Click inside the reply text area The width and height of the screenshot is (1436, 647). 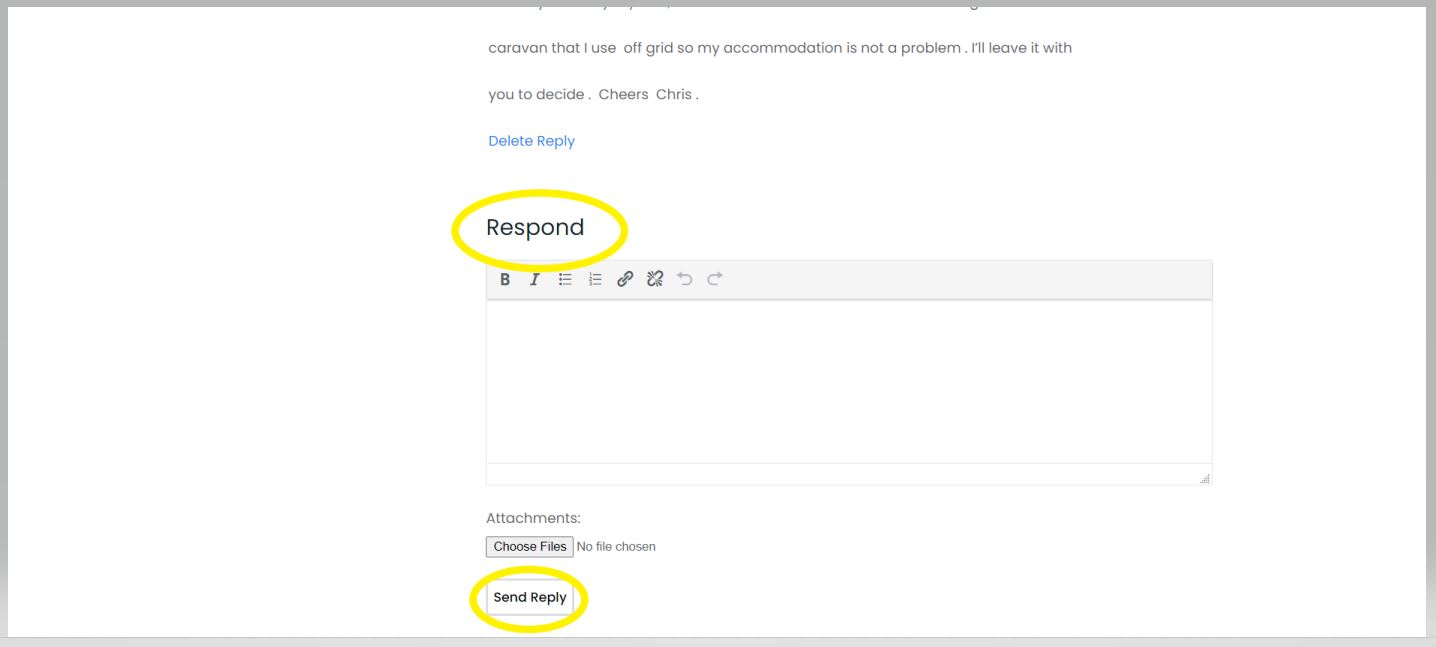(848, 380)
